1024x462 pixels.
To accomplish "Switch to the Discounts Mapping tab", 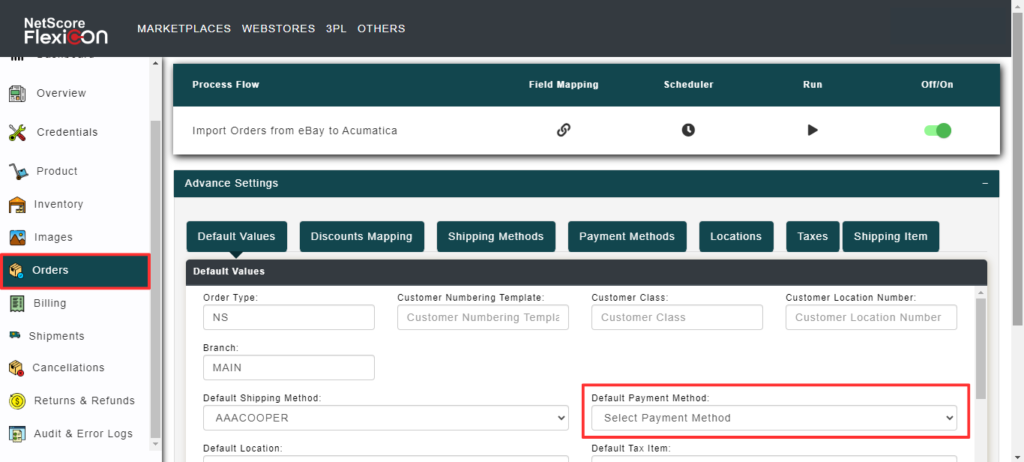I will (x=361, y=237).
